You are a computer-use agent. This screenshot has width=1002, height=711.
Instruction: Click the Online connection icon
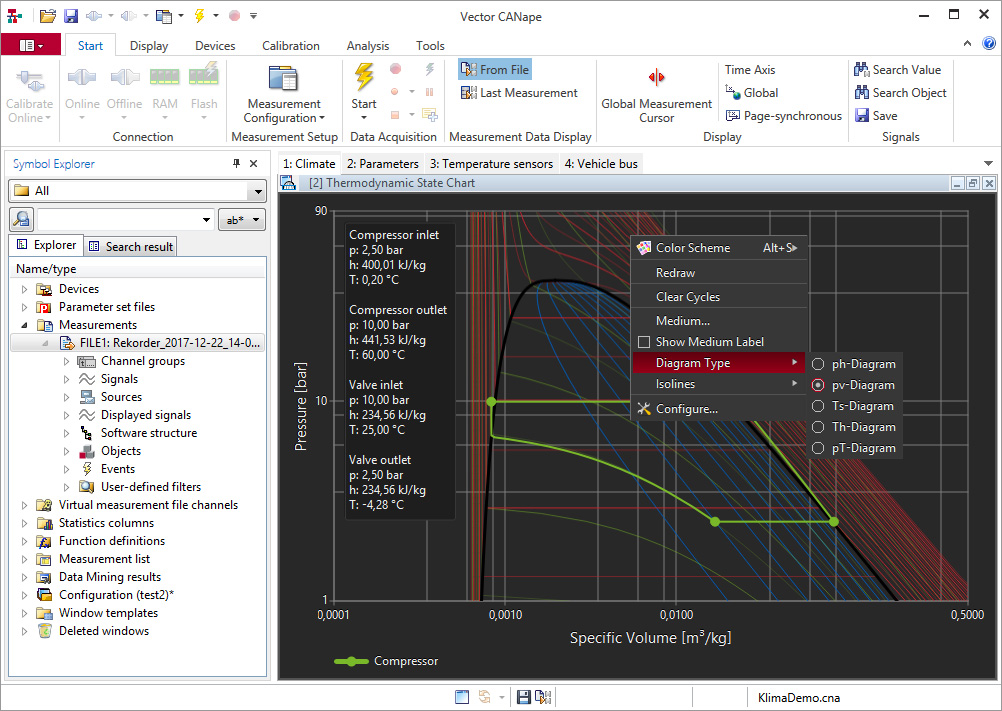[x=82, y=77]
